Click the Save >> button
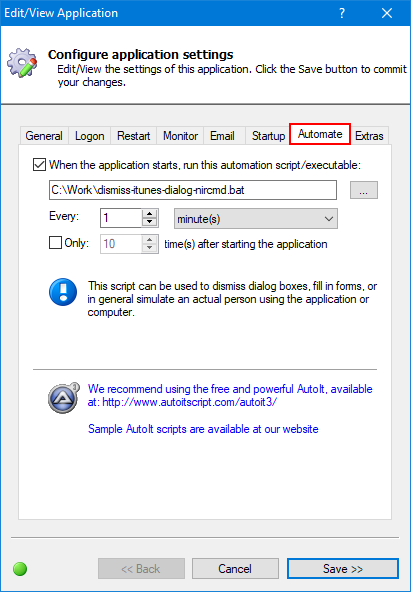The height and width of the screenshot is (592, 411). (343, 569)
